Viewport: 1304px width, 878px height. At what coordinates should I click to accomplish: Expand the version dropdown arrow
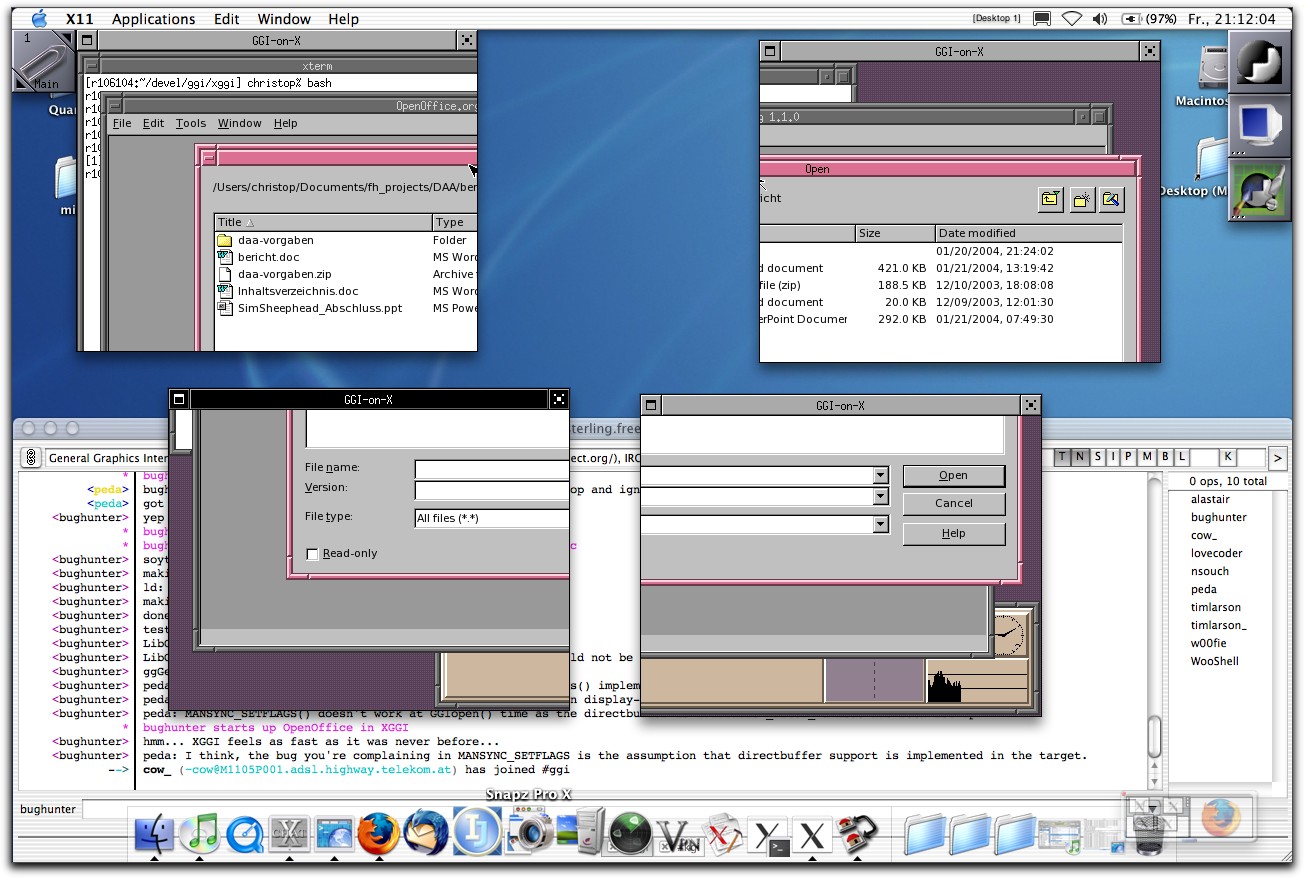click(x=880, y=496)
